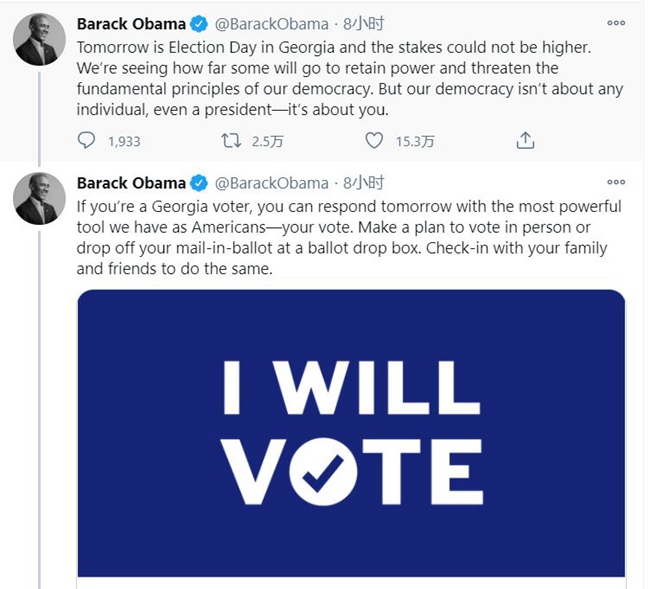Click the 15.3万 like count

tap(414, 142)
